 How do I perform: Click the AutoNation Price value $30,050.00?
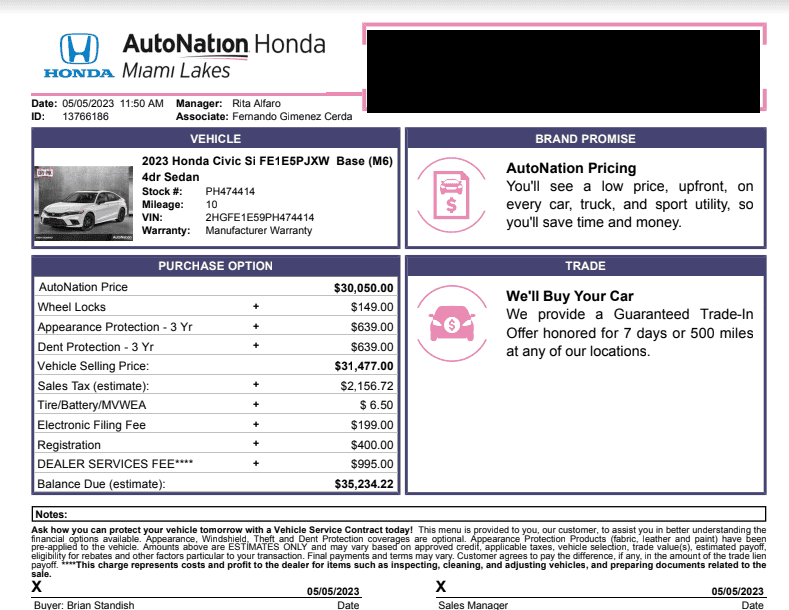[x=363, y=288]
